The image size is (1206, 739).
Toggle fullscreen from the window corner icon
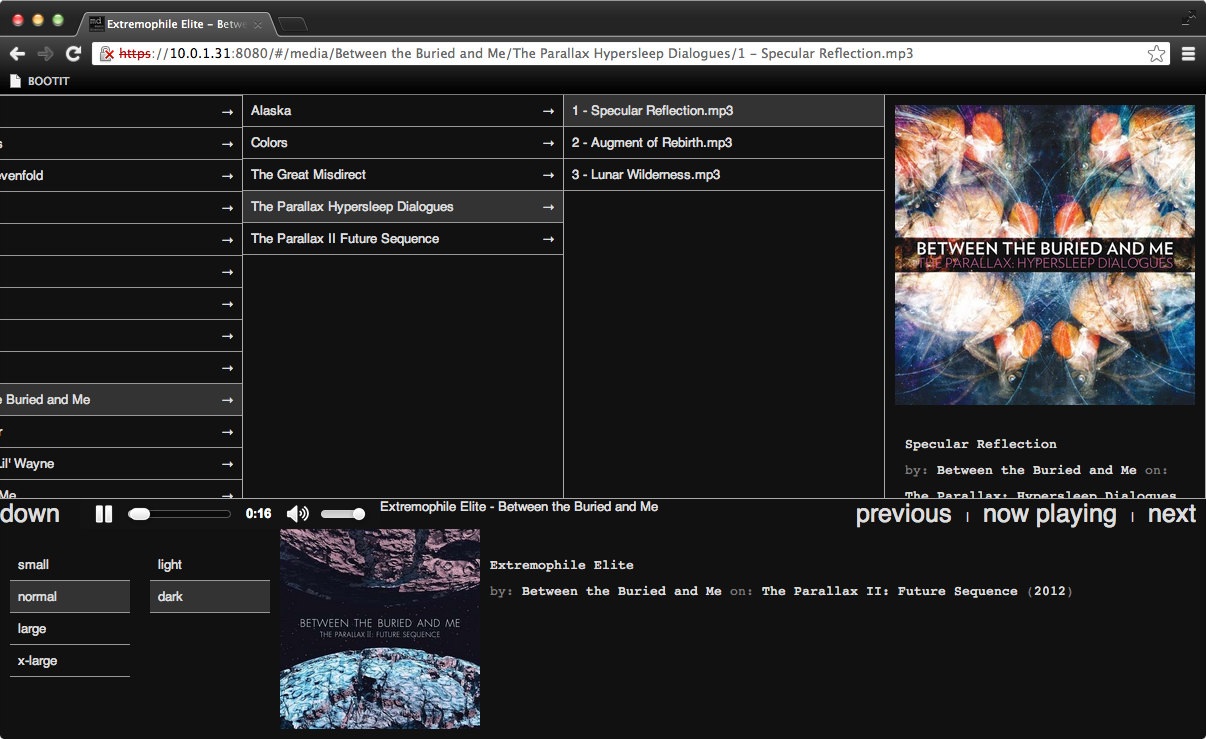pos(1188,17)
